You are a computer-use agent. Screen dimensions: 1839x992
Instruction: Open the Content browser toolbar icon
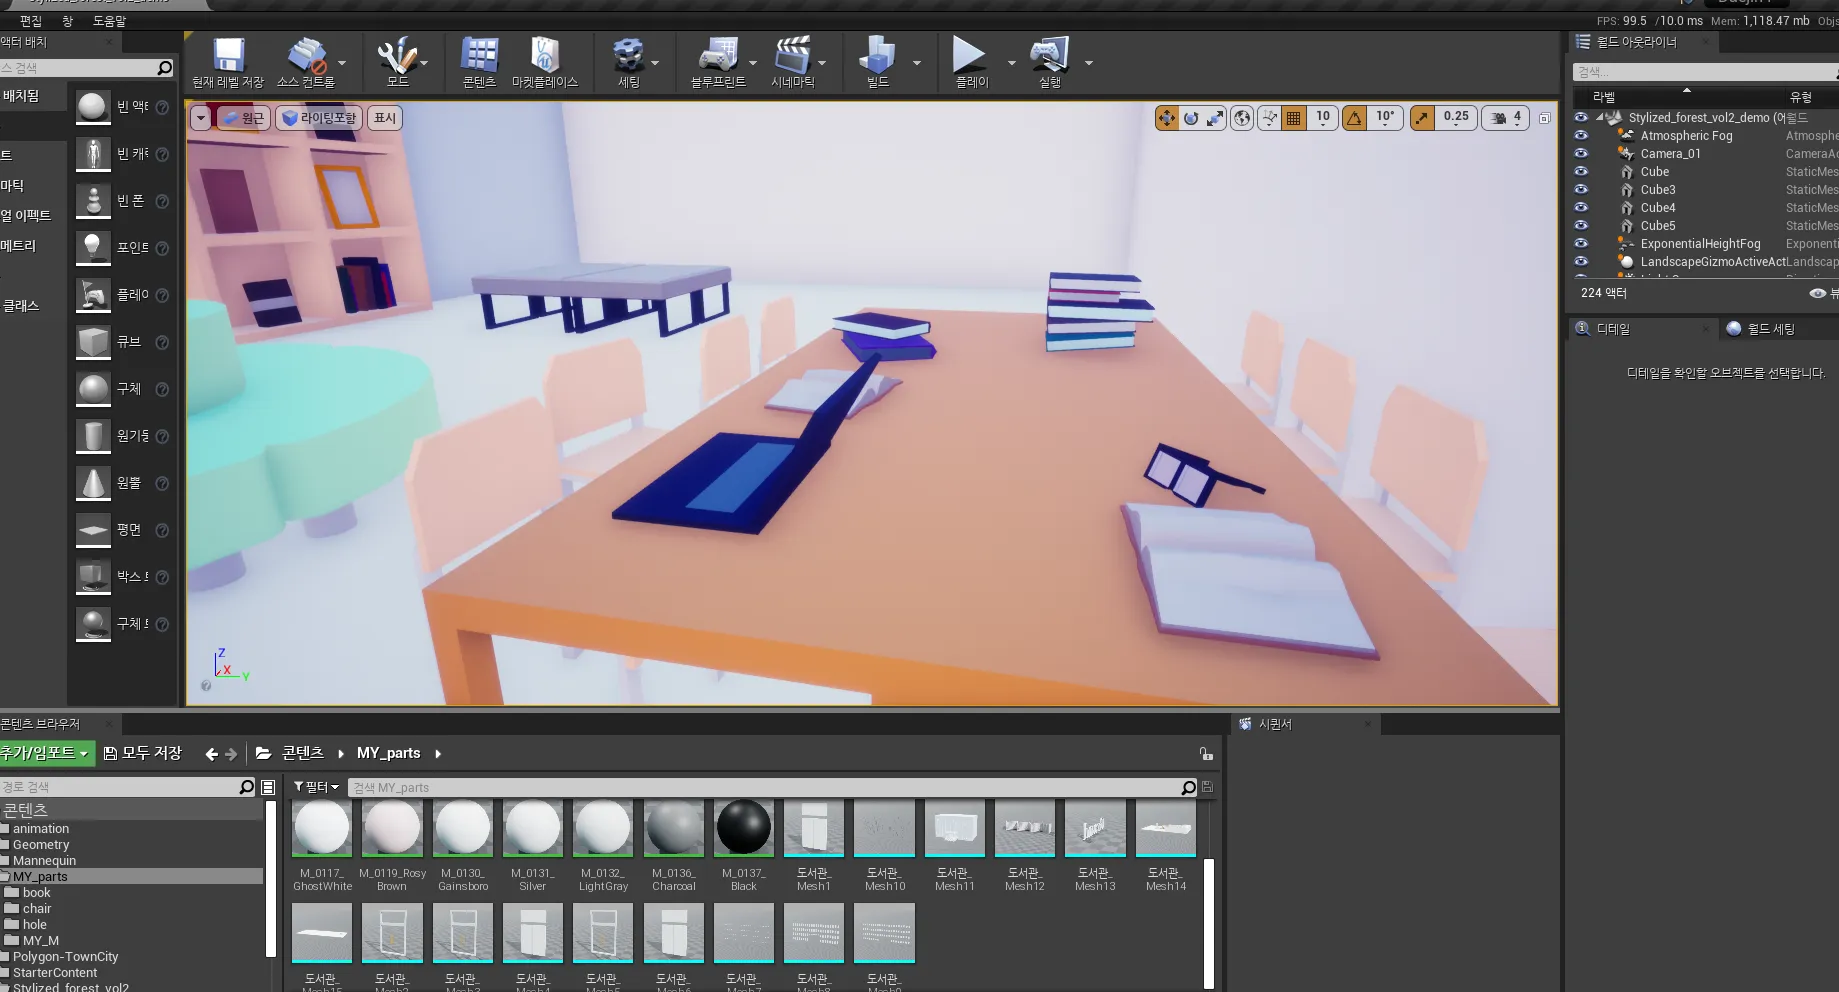[x=479, y=56]
